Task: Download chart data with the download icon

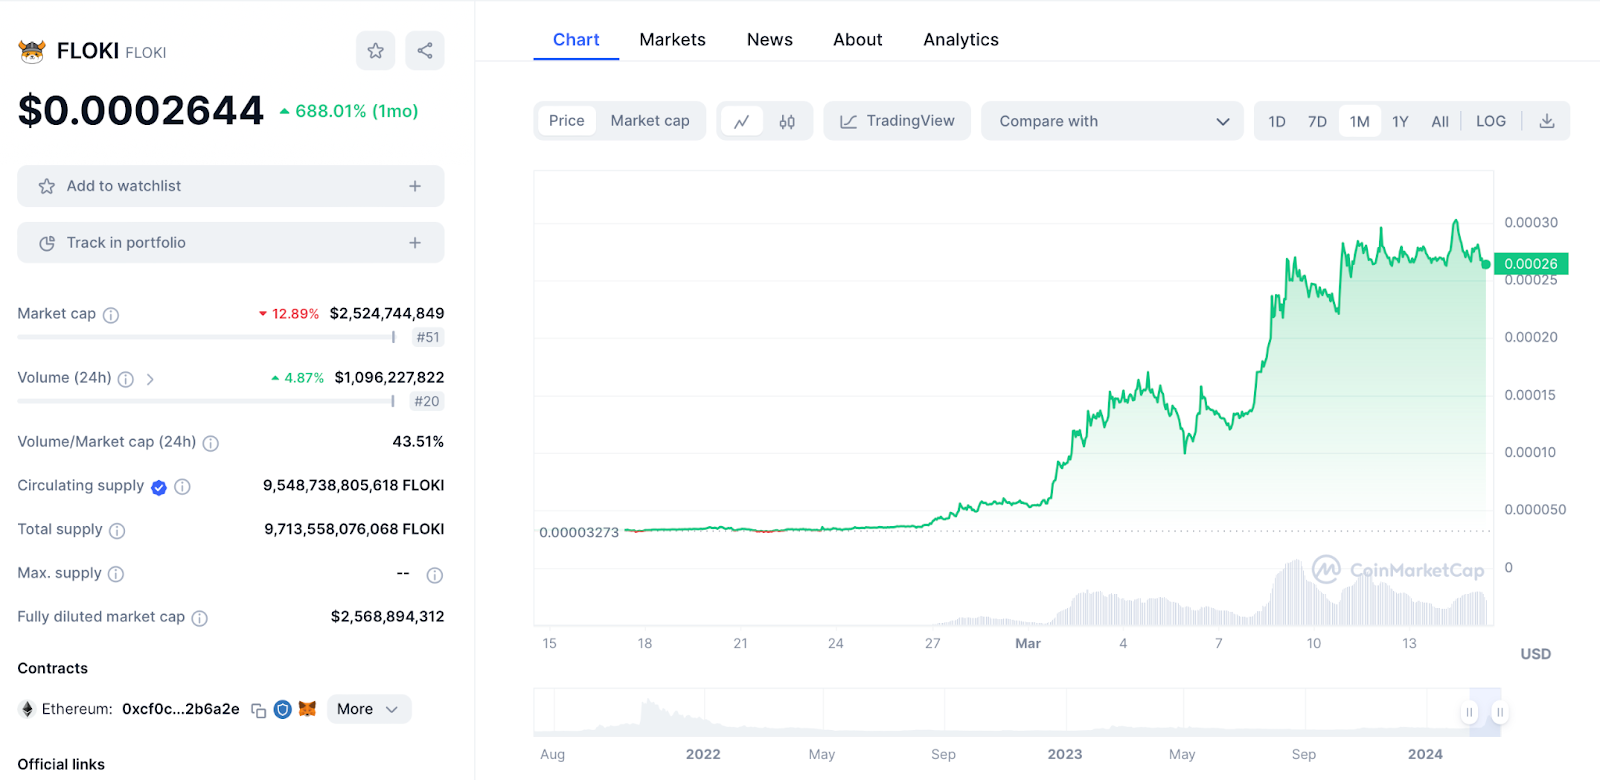Action: (x=1547, y=121)
